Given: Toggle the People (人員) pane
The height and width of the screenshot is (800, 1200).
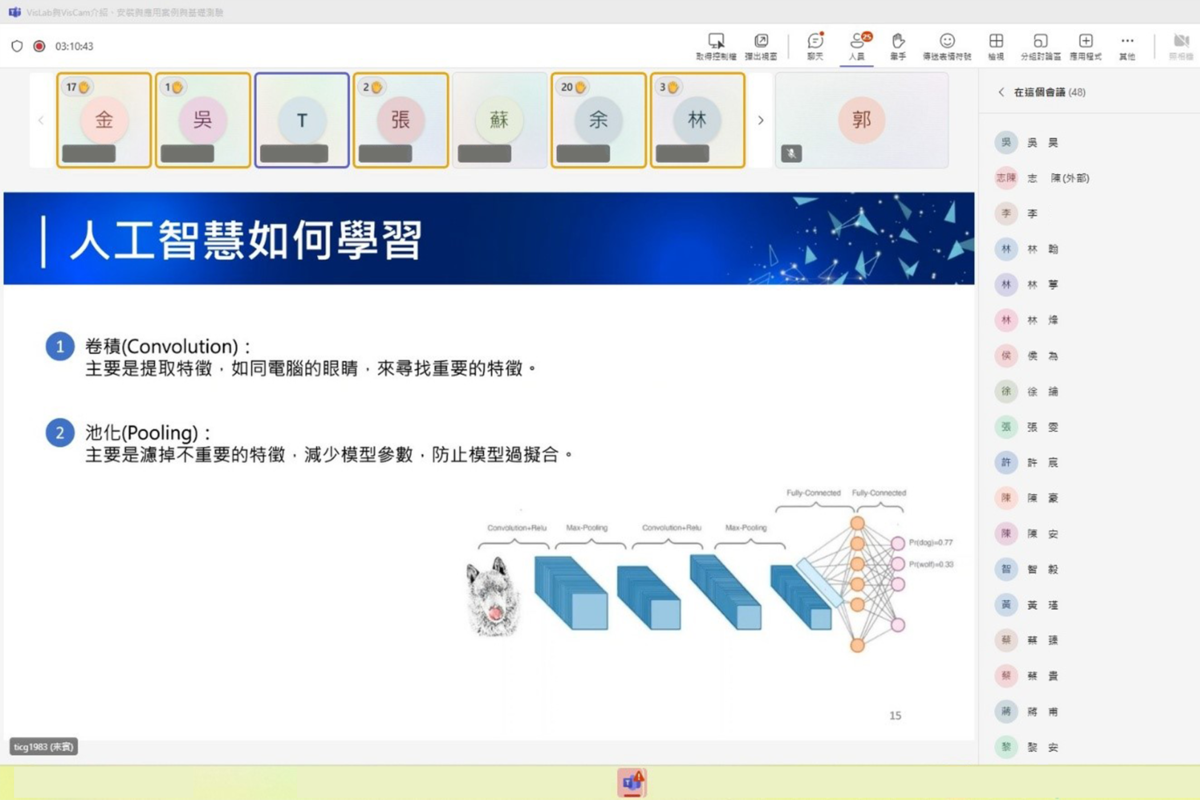Looking at the screenshot, I should point(857,46).
